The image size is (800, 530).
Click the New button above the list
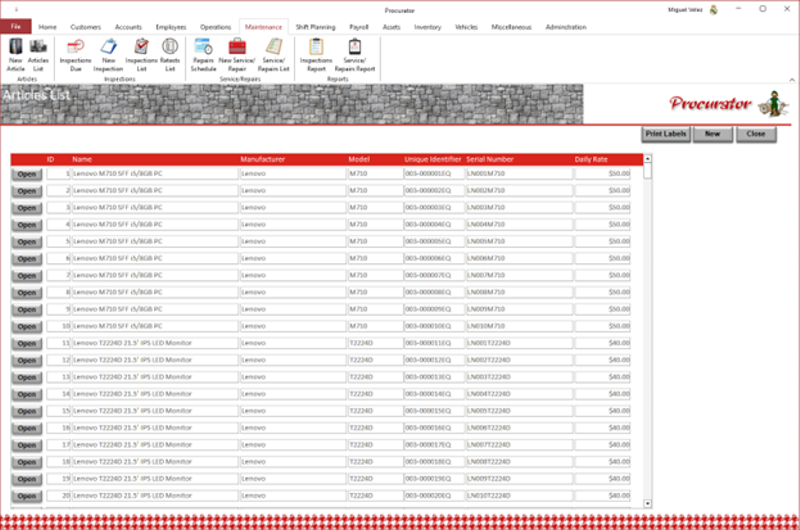[x=712, y=133]
